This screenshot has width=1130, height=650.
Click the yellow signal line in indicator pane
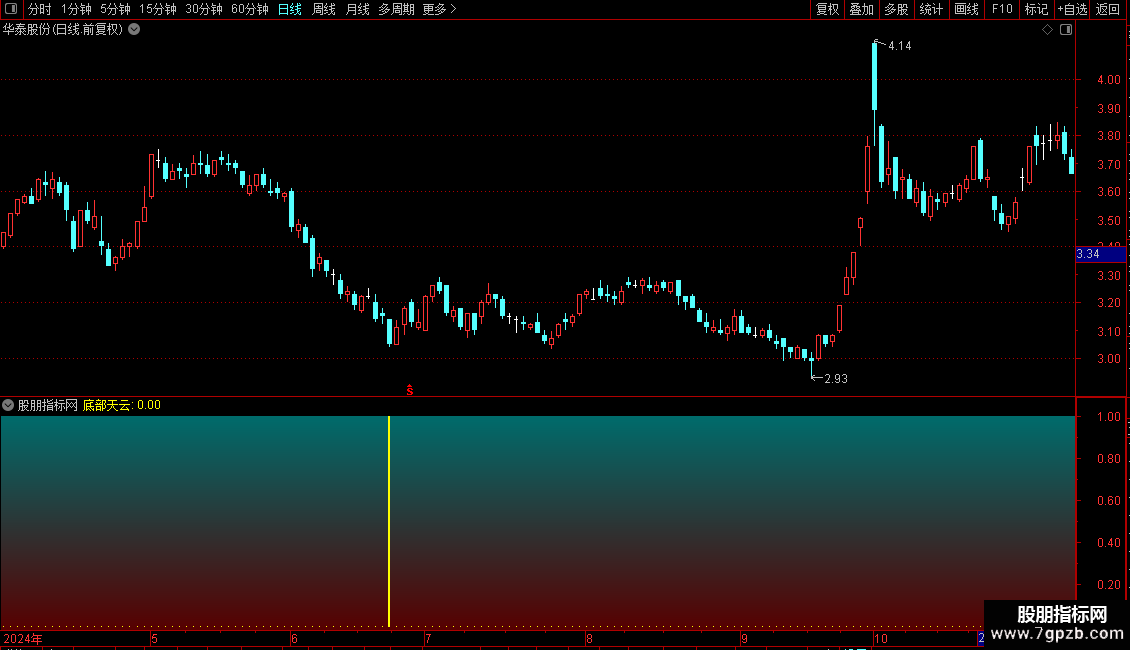pyautogui.click(x=389, y=521)
